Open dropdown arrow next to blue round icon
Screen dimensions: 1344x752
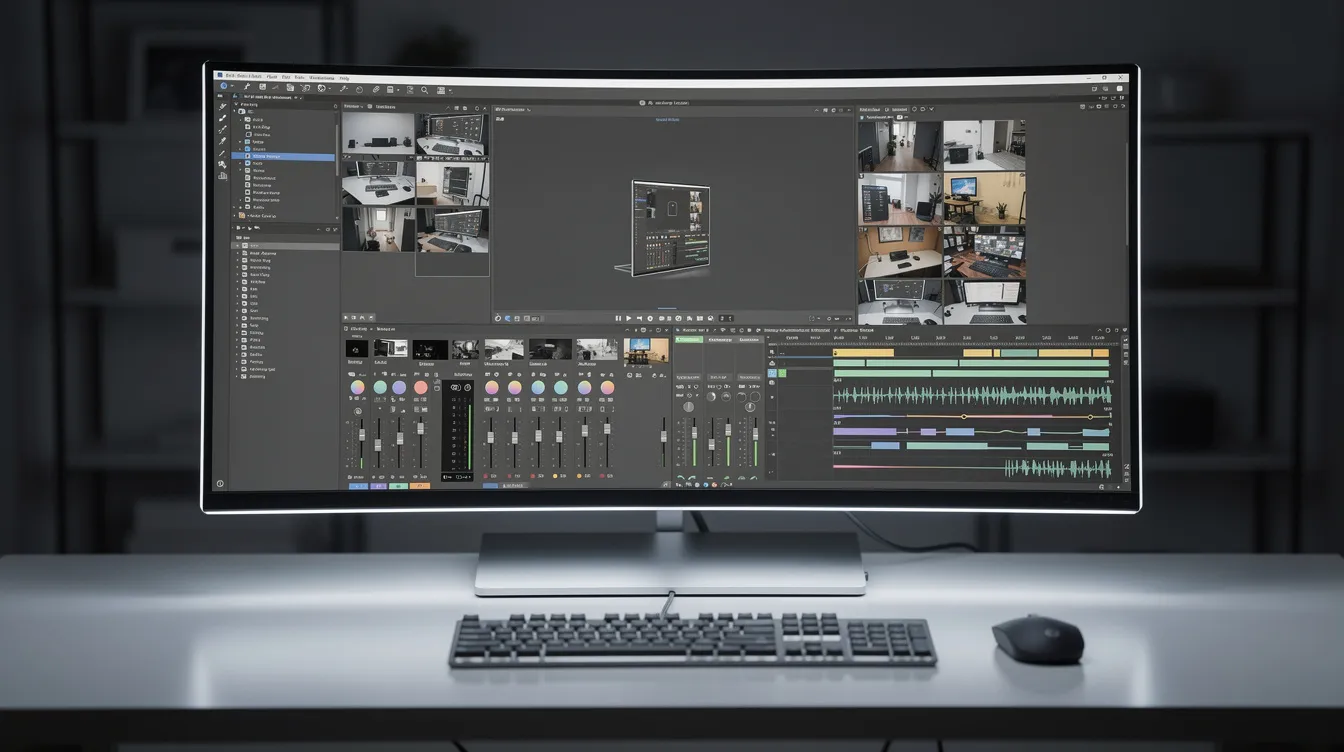232,86
